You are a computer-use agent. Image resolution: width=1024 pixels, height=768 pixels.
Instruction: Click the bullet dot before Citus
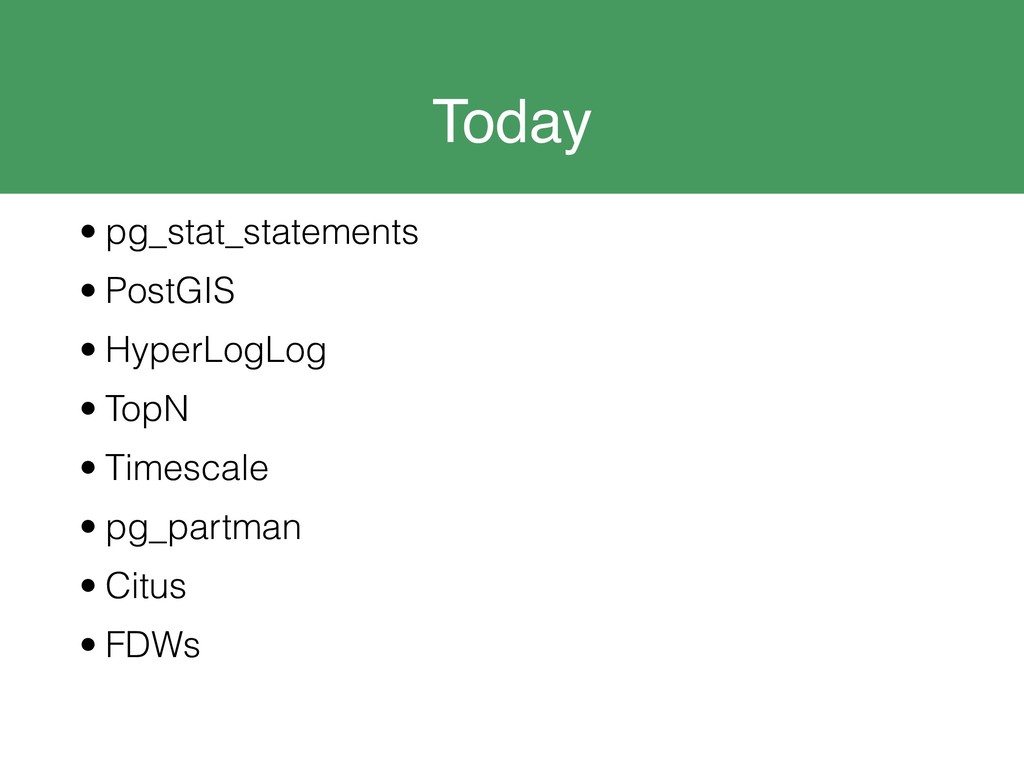tap(88, 585)
